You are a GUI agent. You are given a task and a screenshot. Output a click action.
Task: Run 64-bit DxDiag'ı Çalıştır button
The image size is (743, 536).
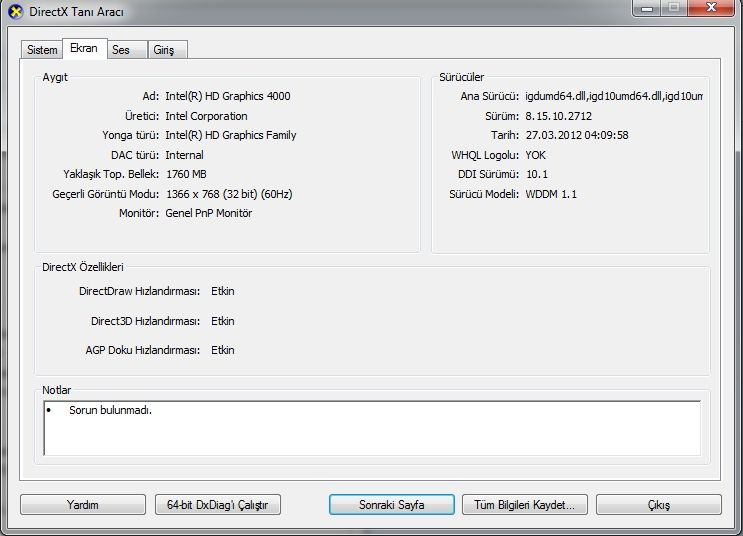point(217,505)
